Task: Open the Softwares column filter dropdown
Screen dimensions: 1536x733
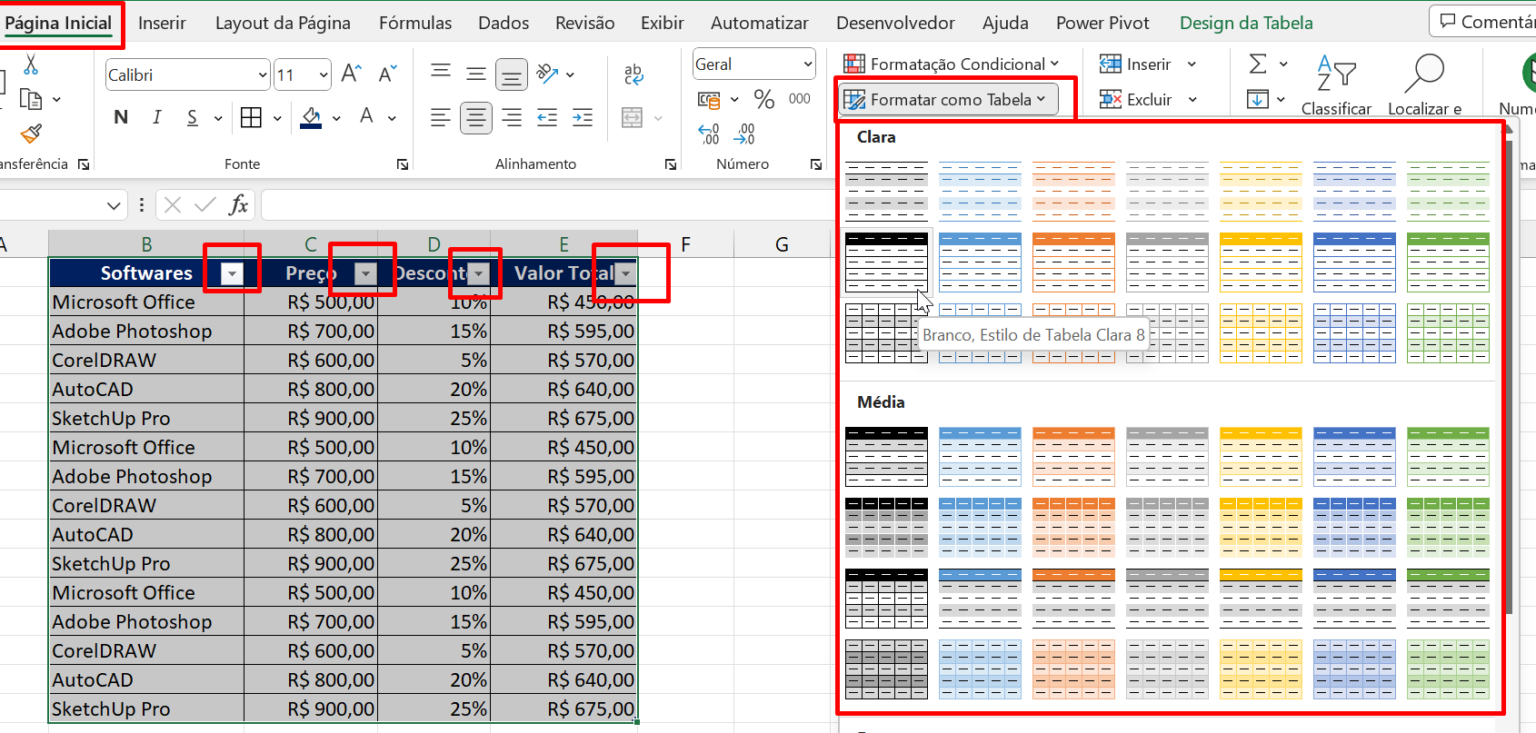Action: tap(232, 274)
